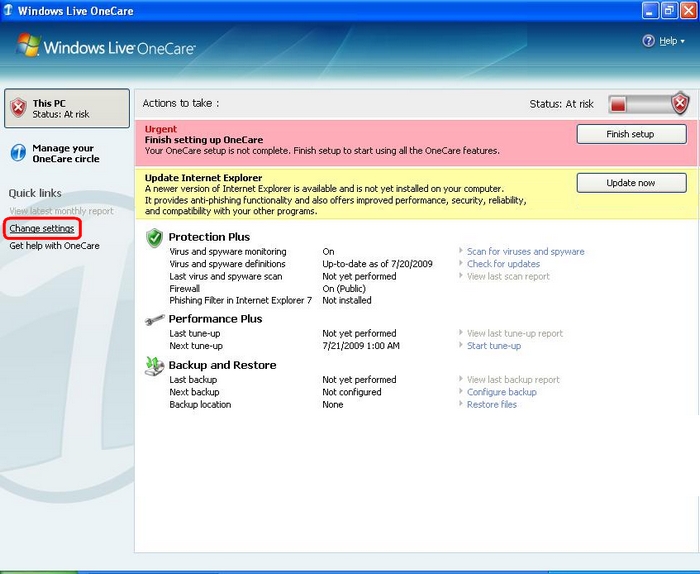This screenshot has height=574, width=700.
Task: Click the 'Not installed' phishing filter value
Action: (347, 300)
